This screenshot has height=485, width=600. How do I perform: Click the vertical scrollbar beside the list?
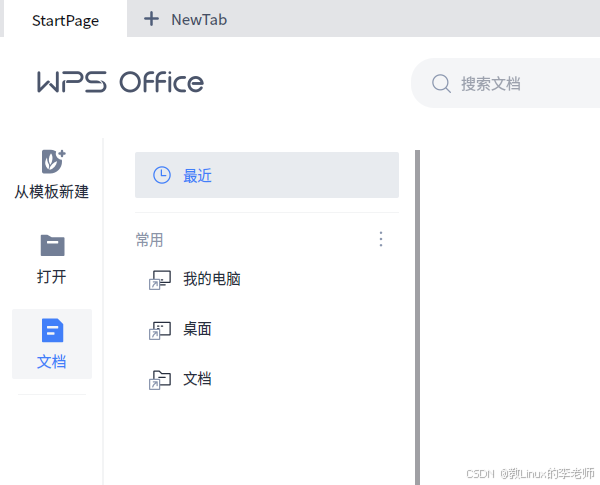417,317
